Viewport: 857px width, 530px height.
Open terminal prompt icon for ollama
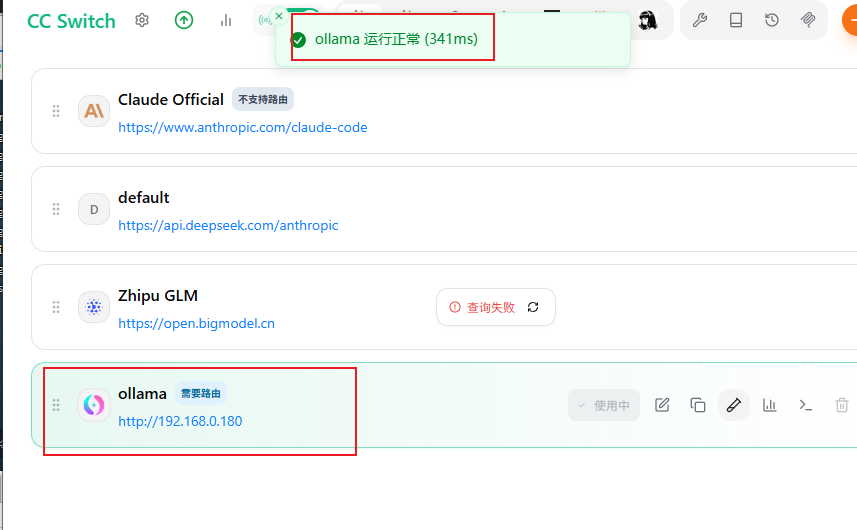click(806, 405)
